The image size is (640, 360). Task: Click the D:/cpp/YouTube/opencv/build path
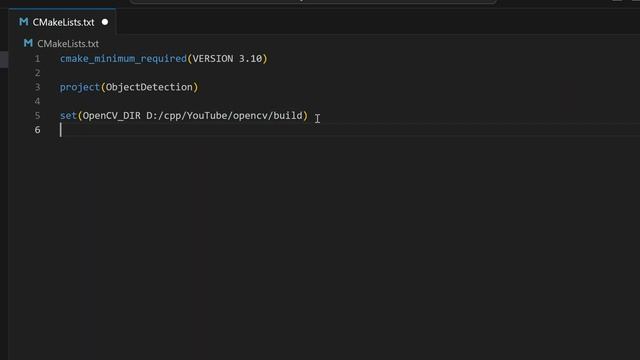pos(224,116)
